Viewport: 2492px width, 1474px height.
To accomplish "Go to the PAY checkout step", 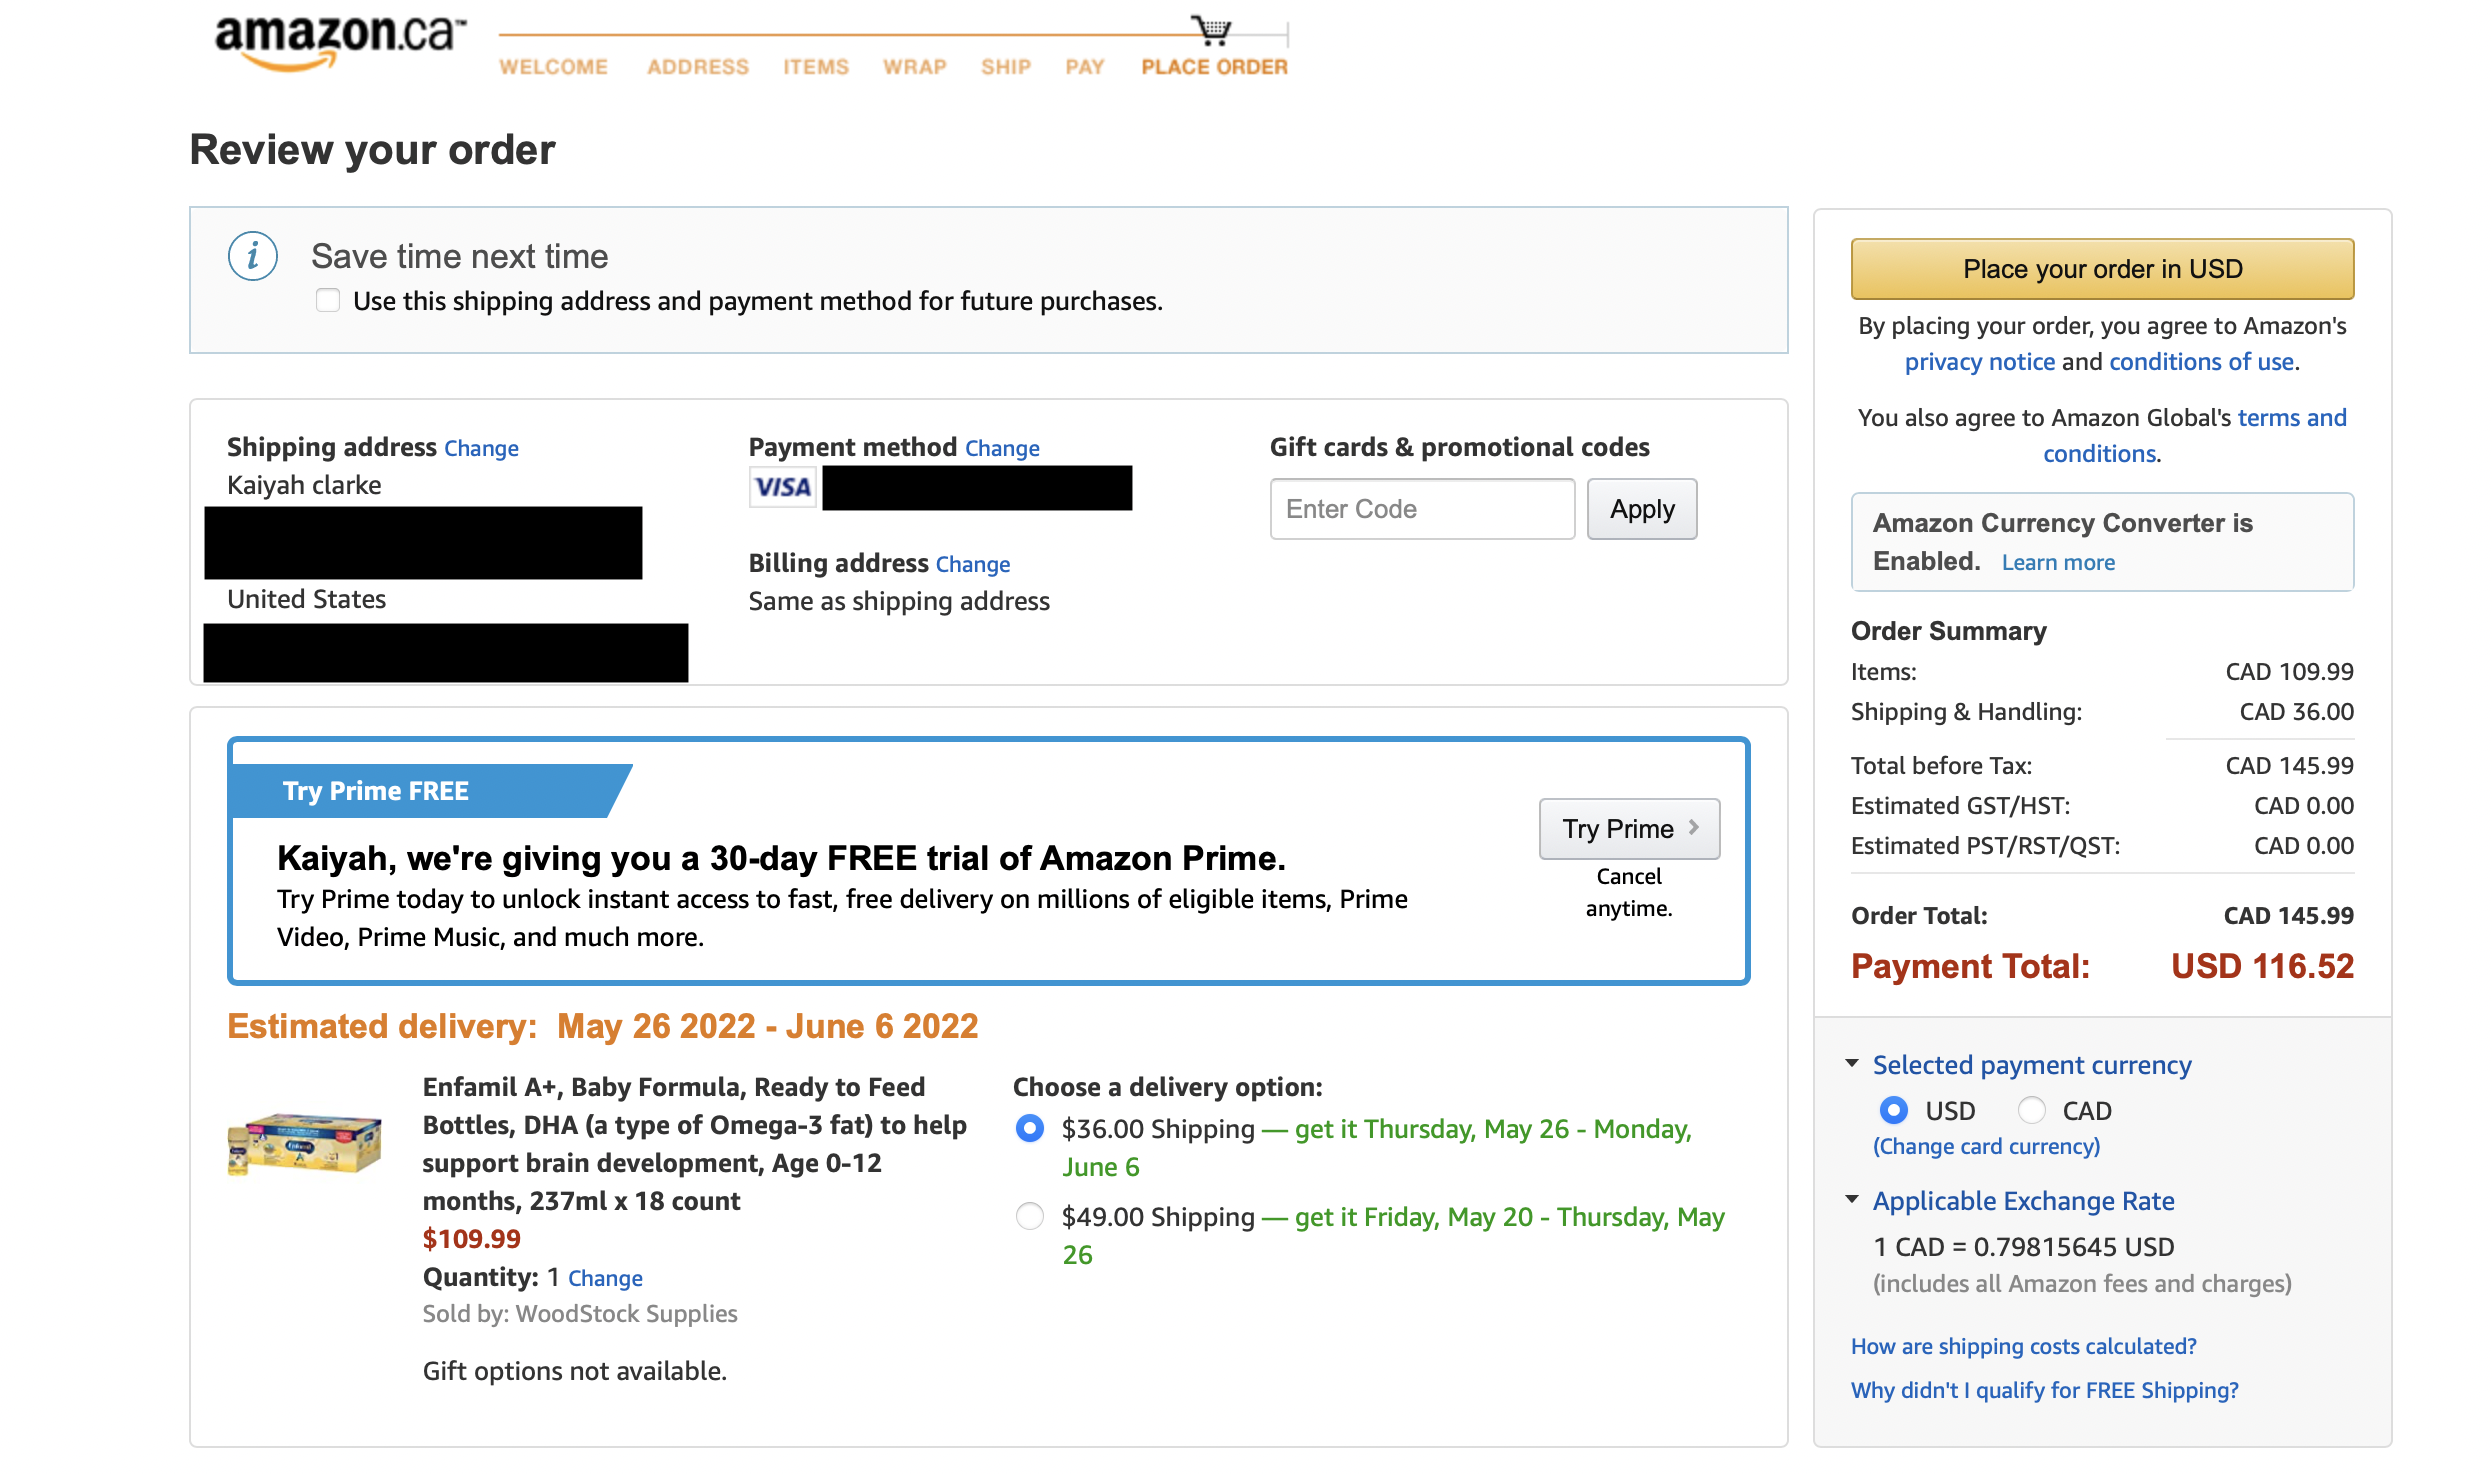I will (1084, 67).
